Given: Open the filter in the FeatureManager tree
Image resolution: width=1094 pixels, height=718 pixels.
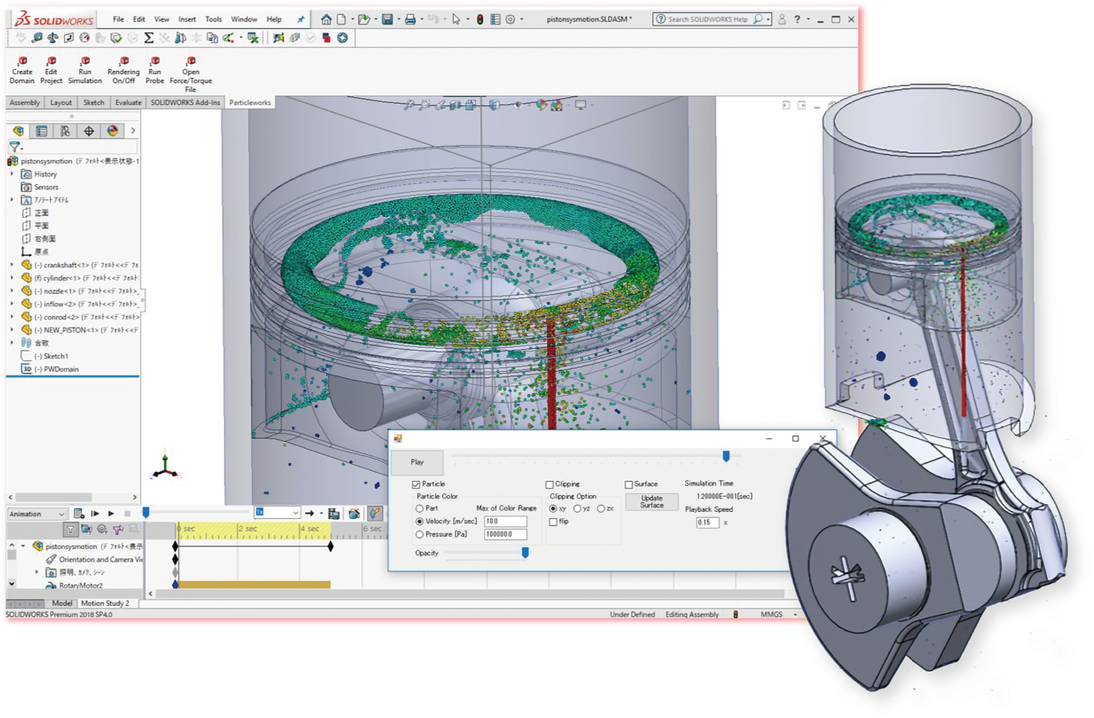Looking at the screenshot, I should pos(12,145).
